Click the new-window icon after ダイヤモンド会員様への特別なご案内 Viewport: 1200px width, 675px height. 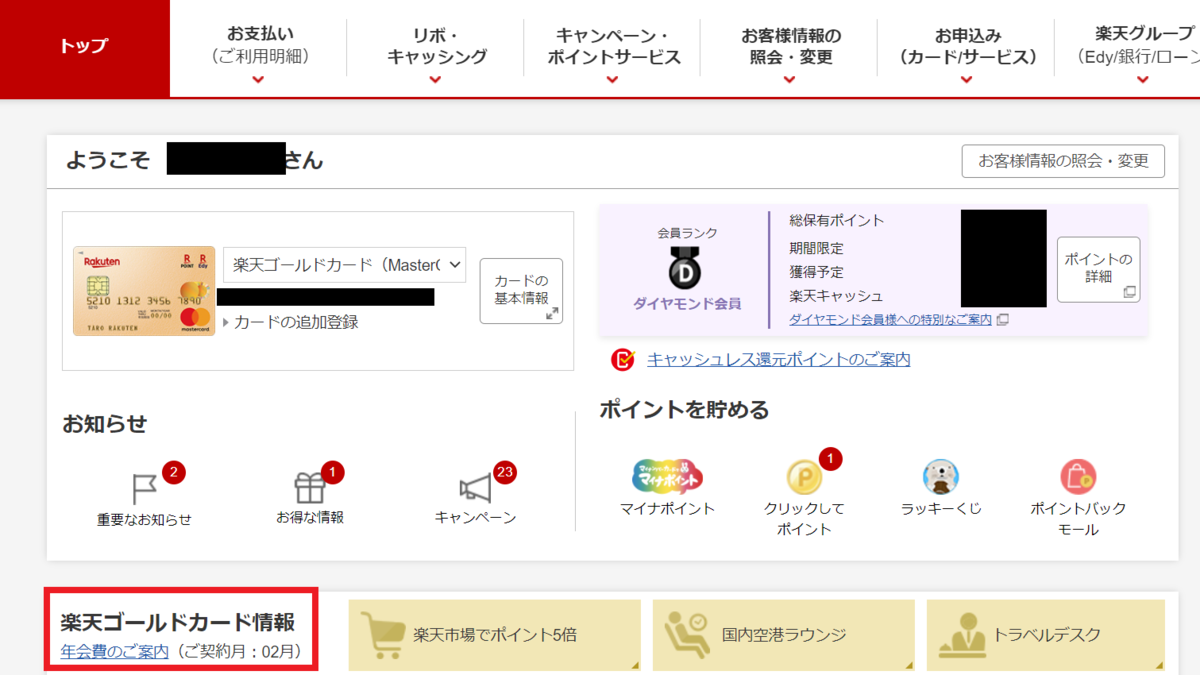point(1003,320)
